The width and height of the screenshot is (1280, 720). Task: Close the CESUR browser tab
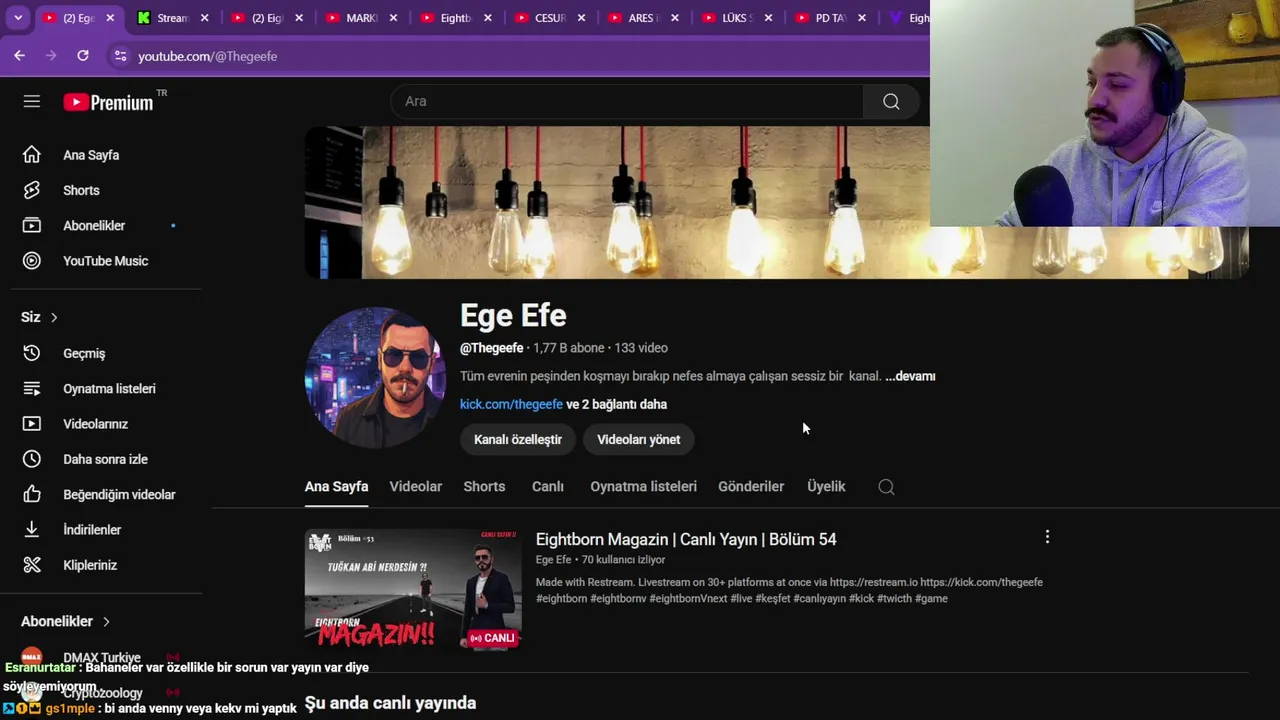581,18
